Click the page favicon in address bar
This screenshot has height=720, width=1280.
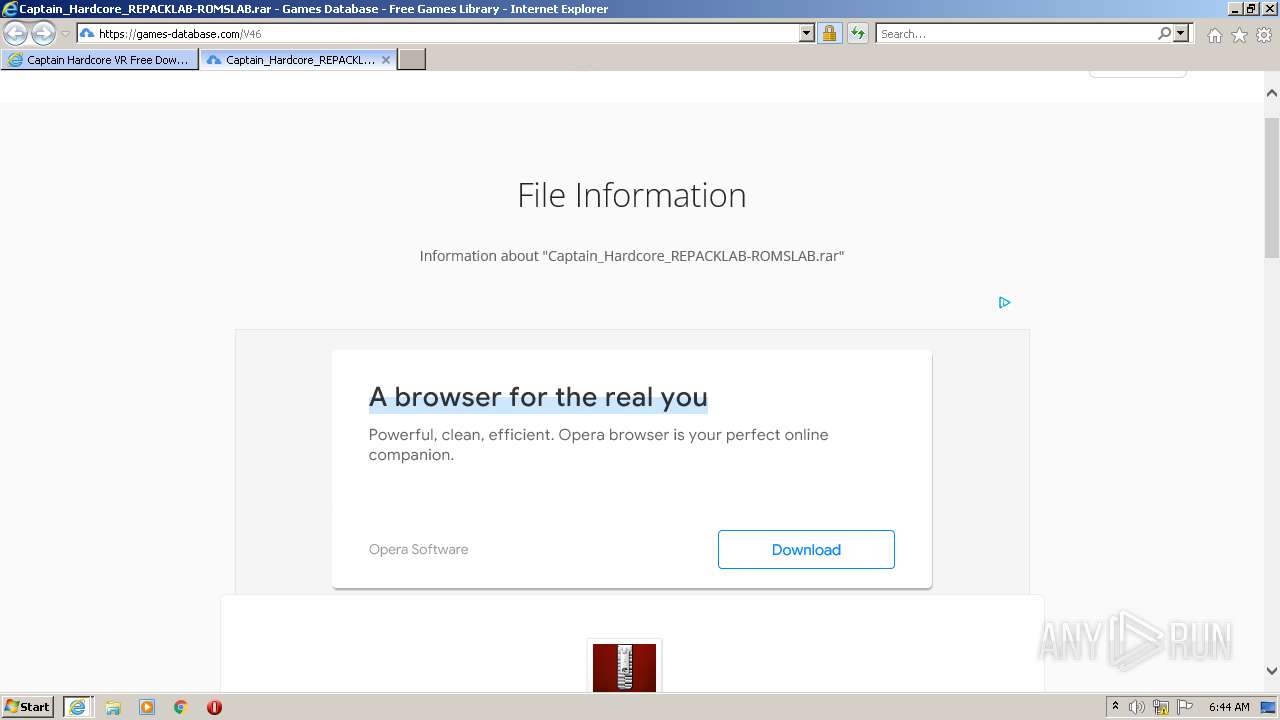click(x=87, y=34)
